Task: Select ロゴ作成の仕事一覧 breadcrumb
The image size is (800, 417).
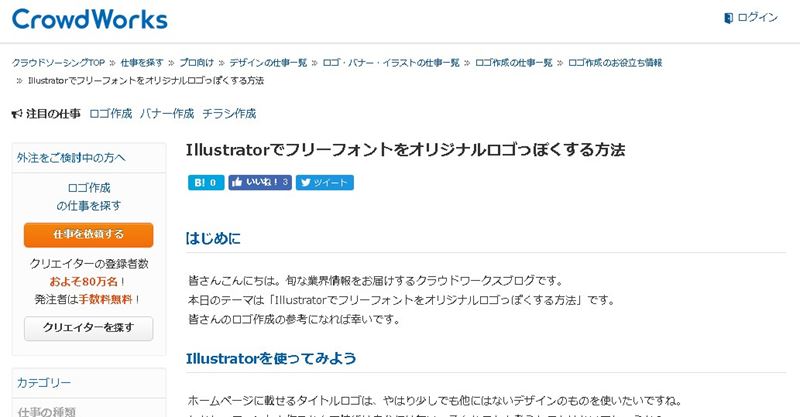Action: pos(514,62)
